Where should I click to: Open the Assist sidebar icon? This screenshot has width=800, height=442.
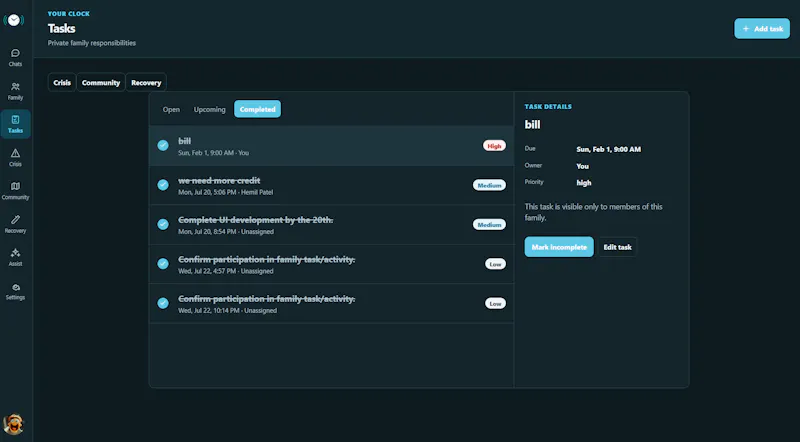[x=15, y=258]
